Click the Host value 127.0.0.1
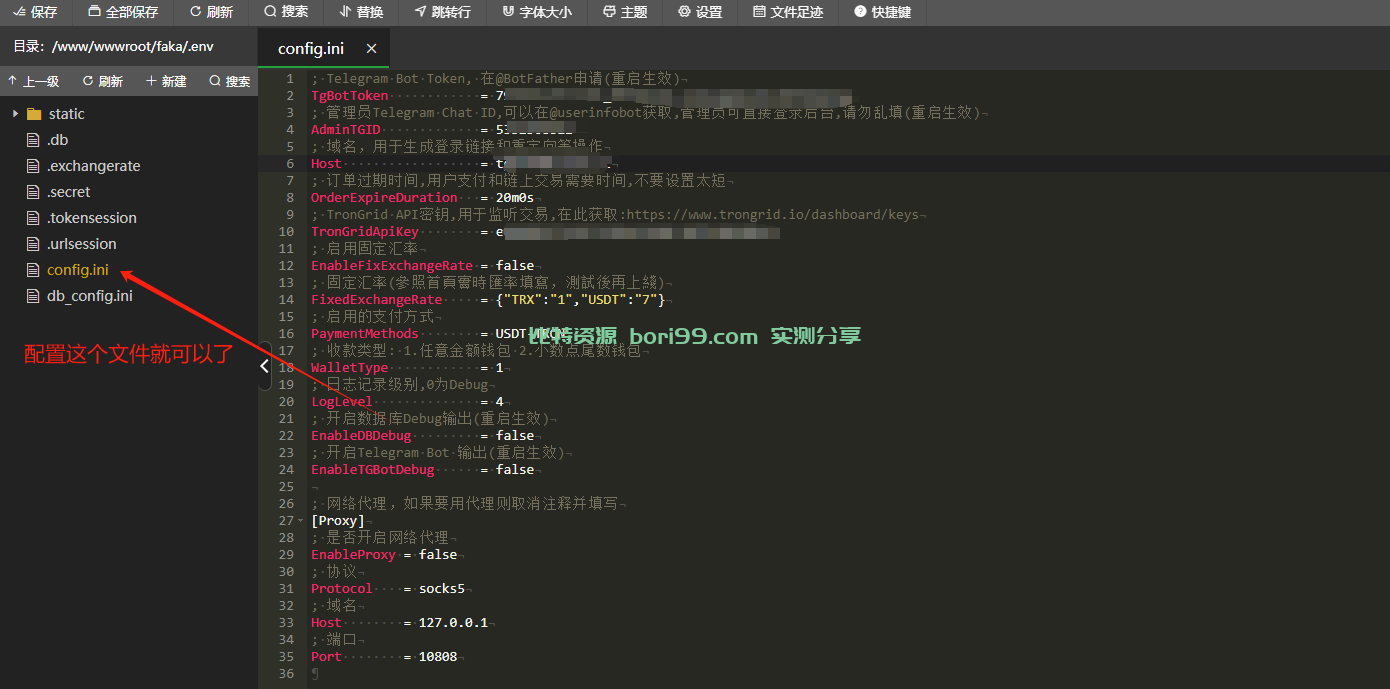The image size is (1390, 689). (x=453, y=623)
